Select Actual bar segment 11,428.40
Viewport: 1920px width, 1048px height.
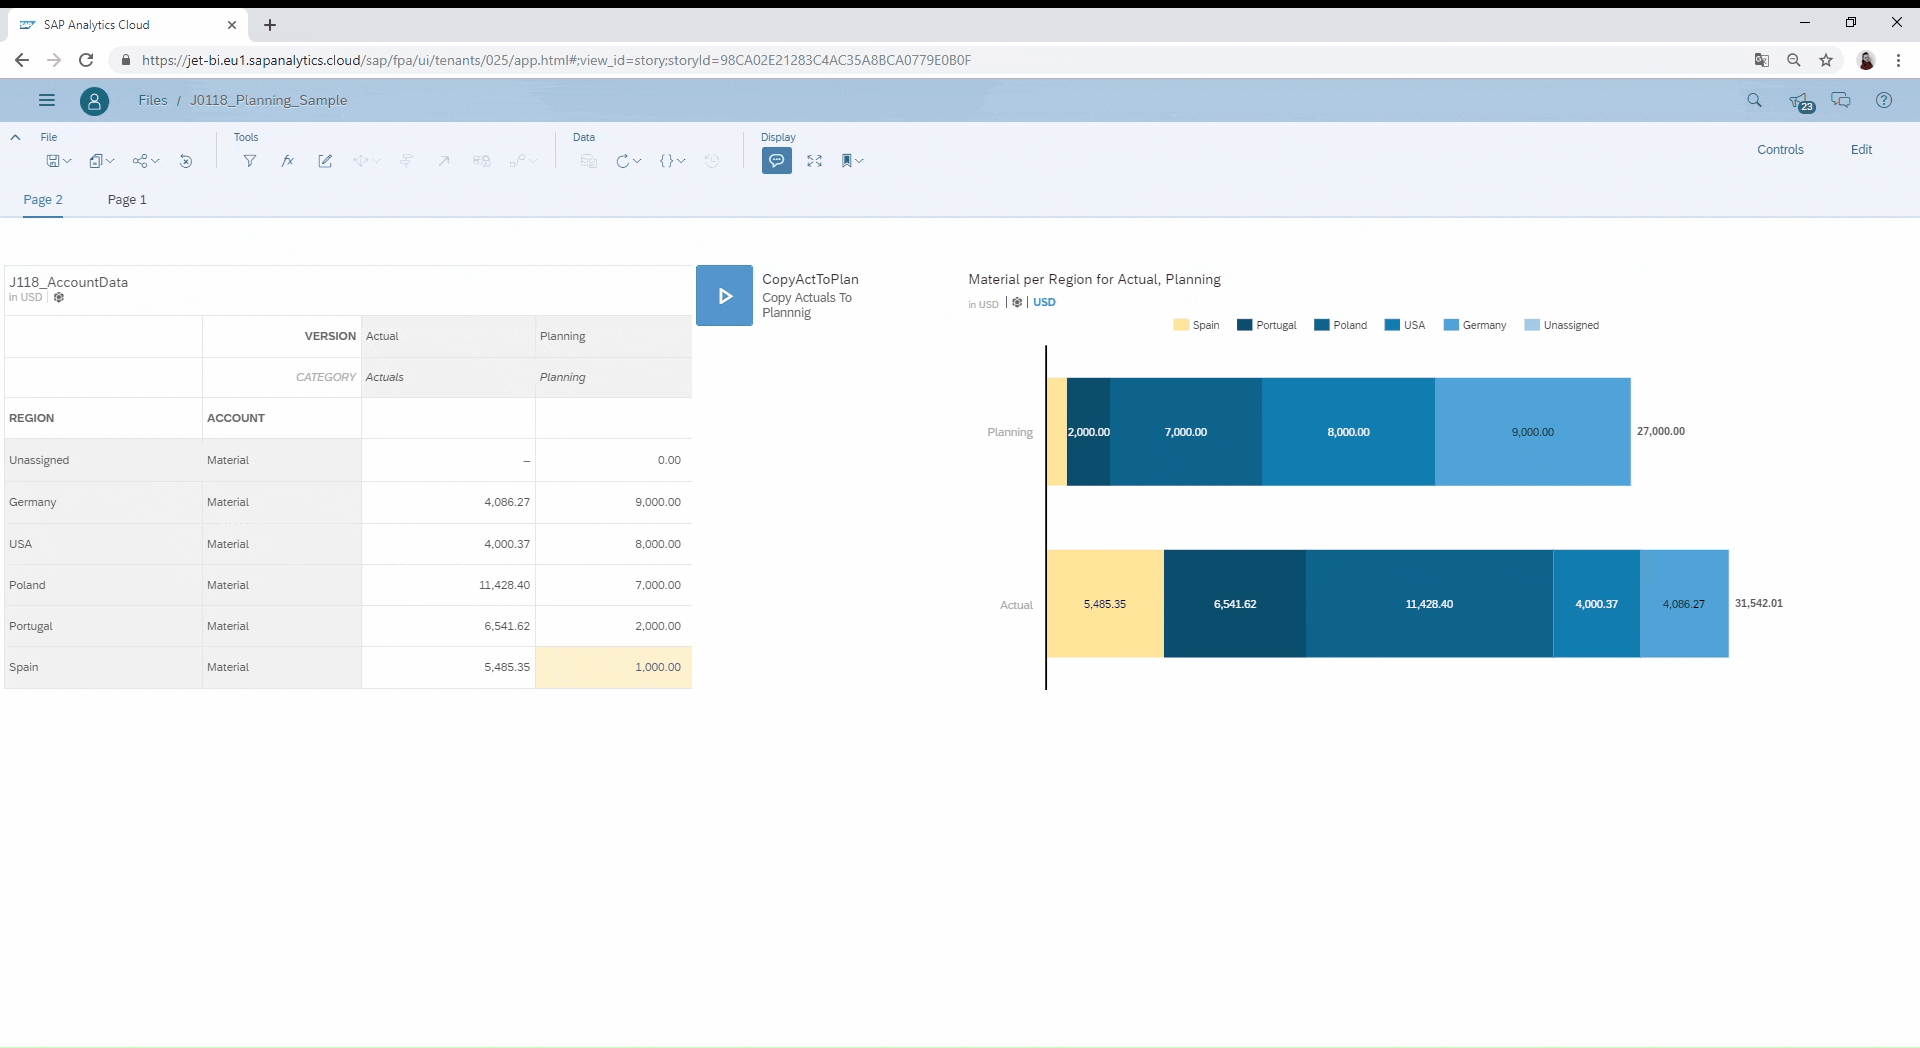tap(1429, 604)
